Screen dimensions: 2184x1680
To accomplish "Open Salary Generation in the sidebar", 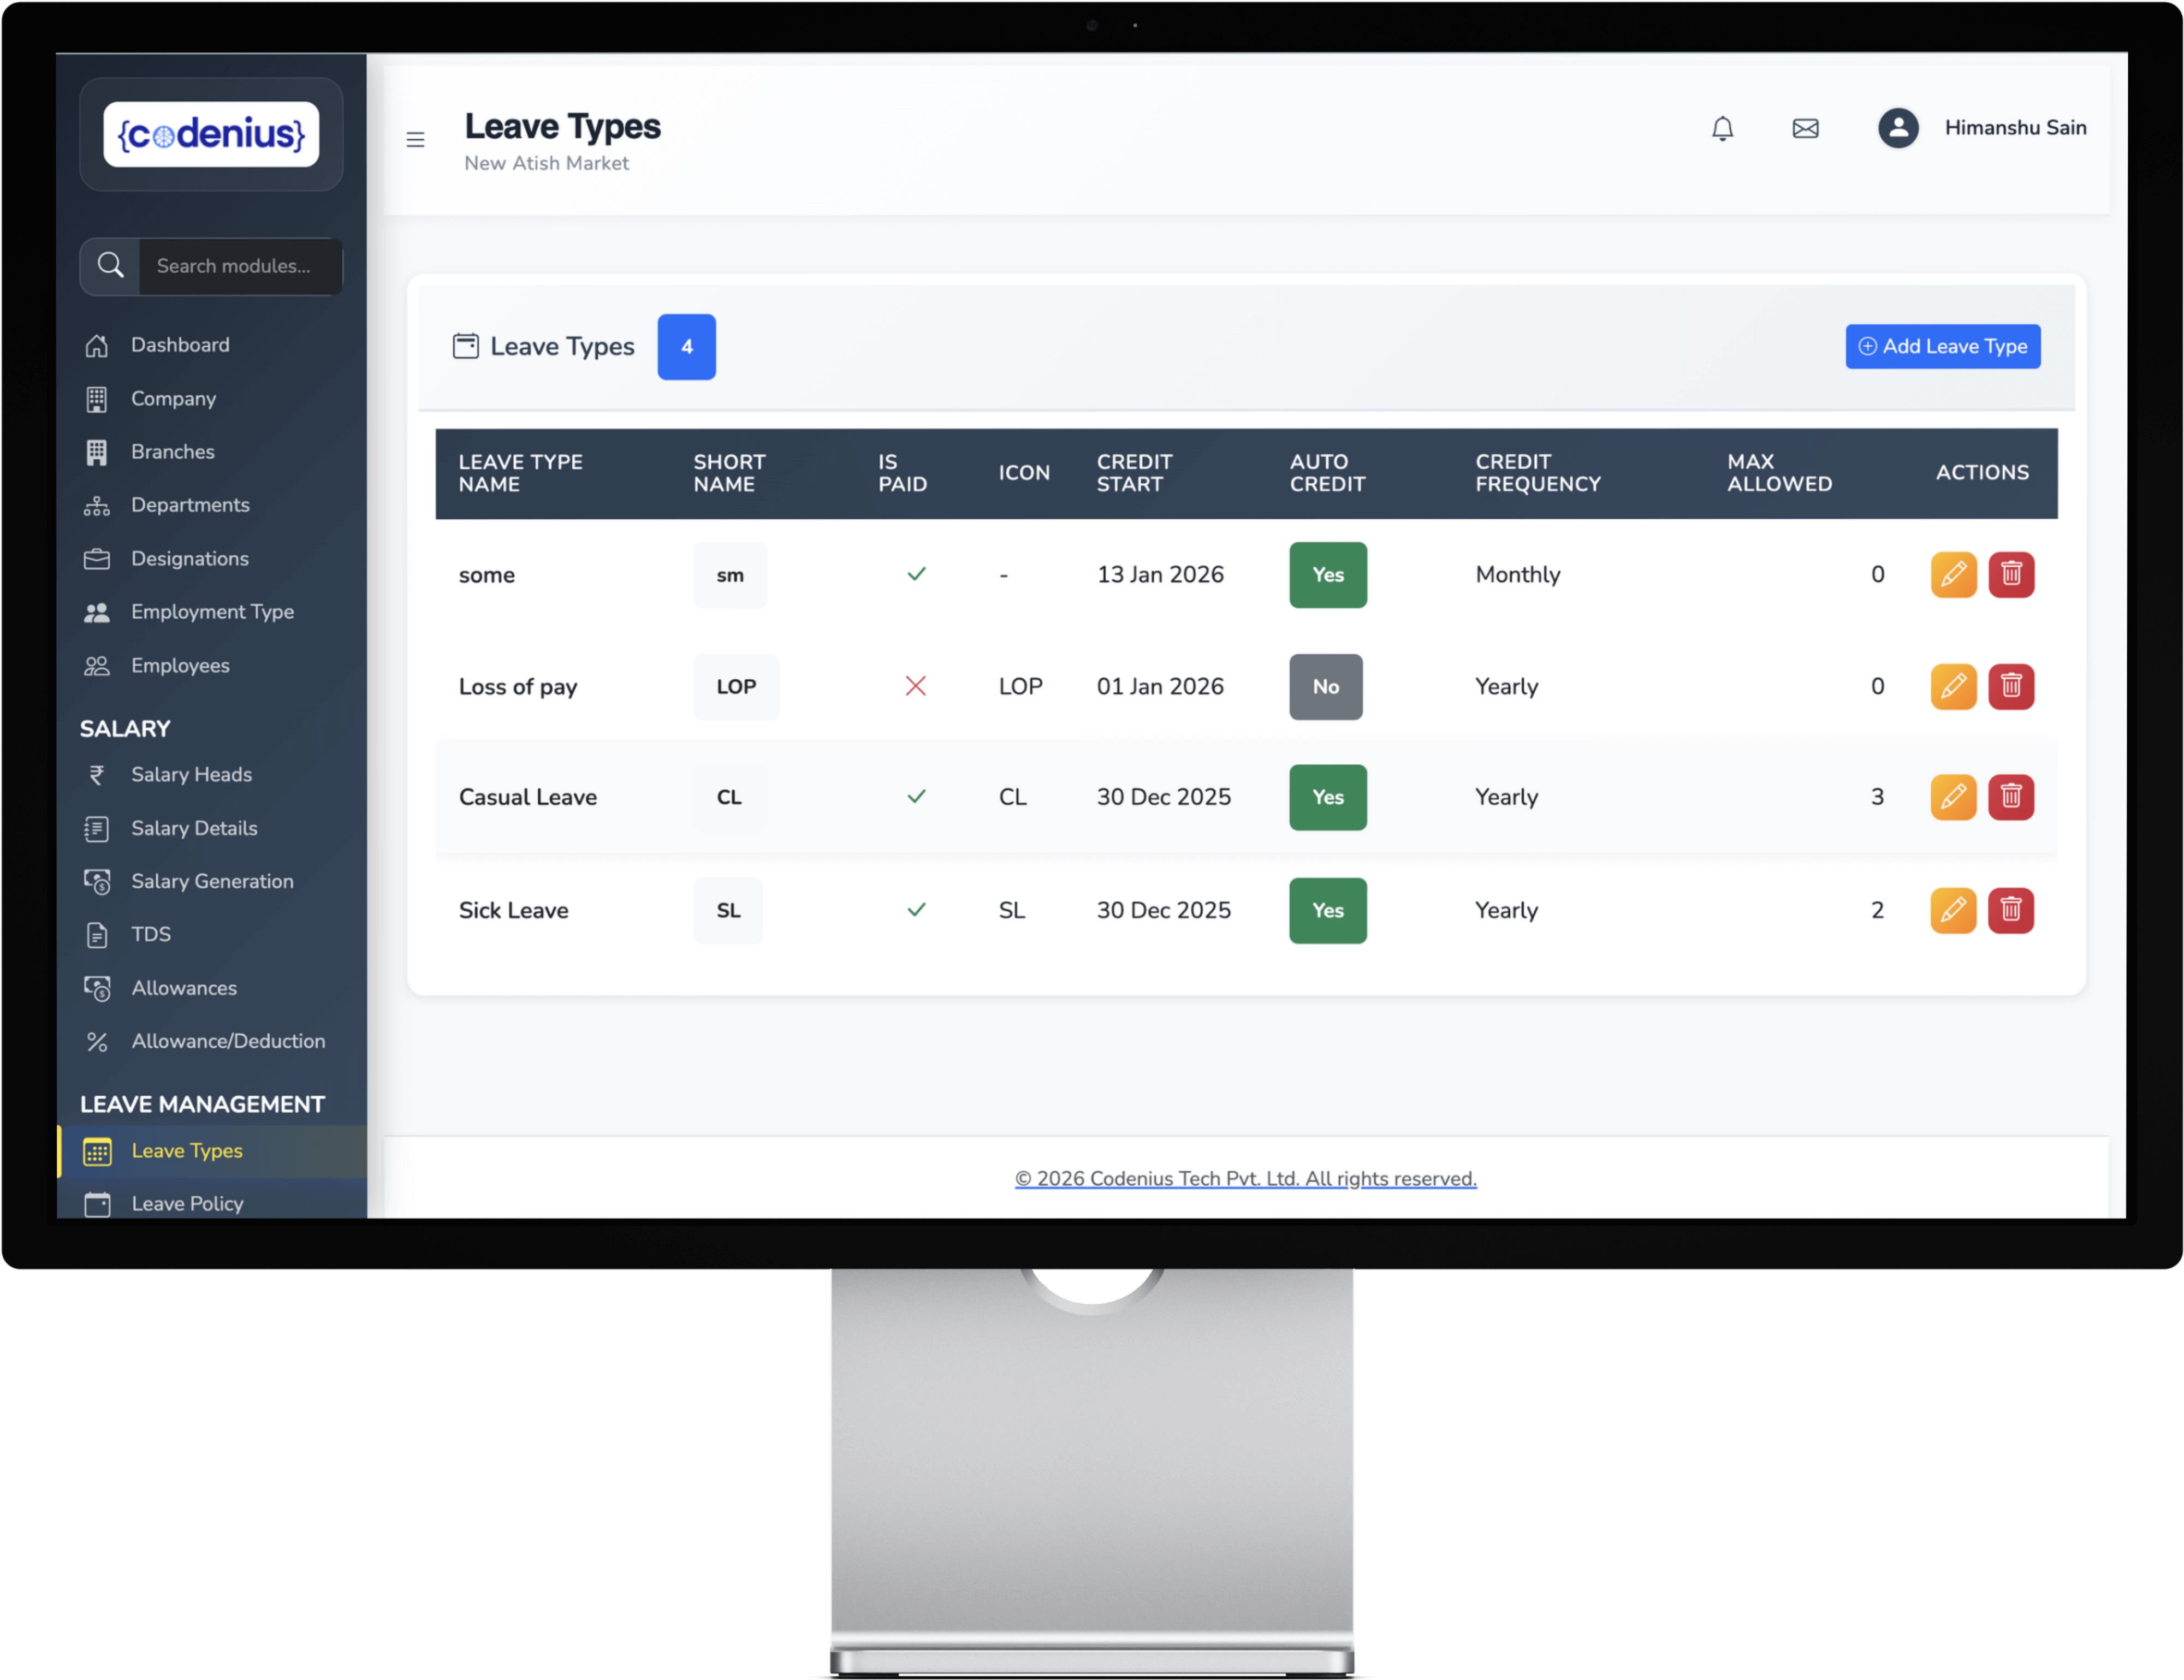I will (x=212, y=881).
